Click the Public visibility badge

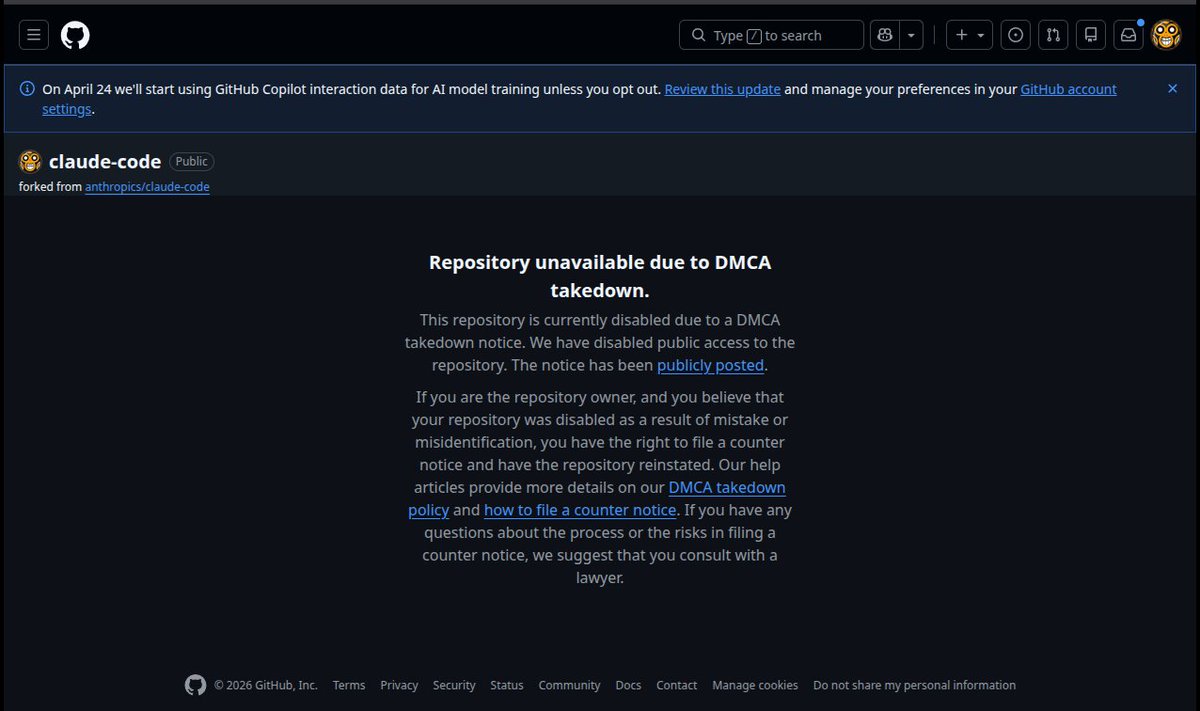coord(191,161)
